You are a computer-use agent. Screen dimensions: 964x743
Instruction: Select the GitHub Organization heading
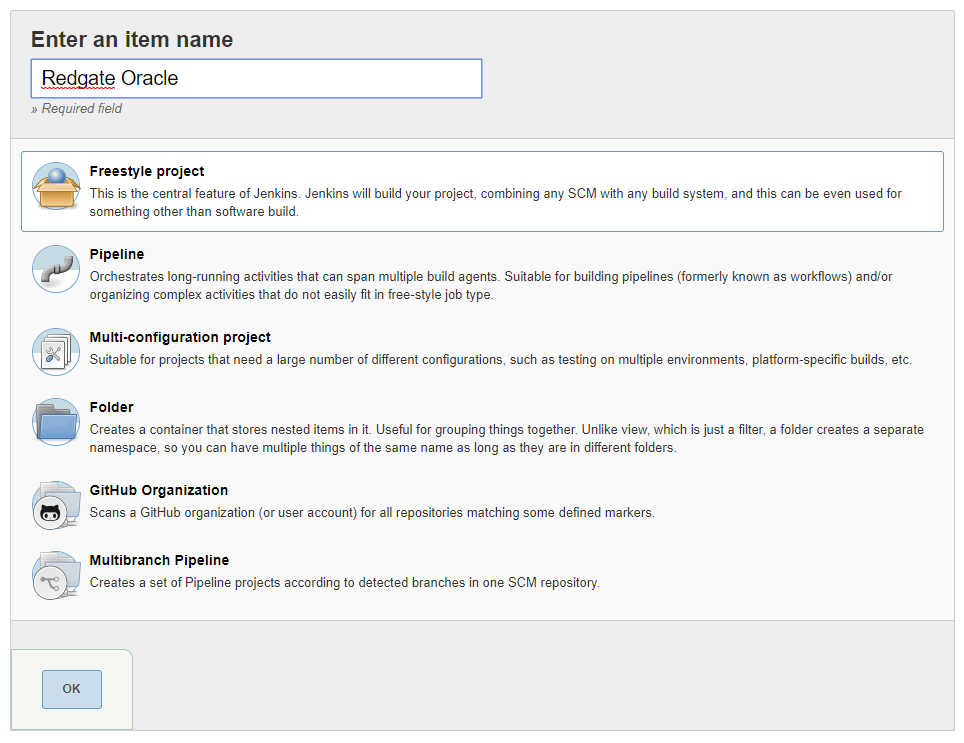[159, 490]
